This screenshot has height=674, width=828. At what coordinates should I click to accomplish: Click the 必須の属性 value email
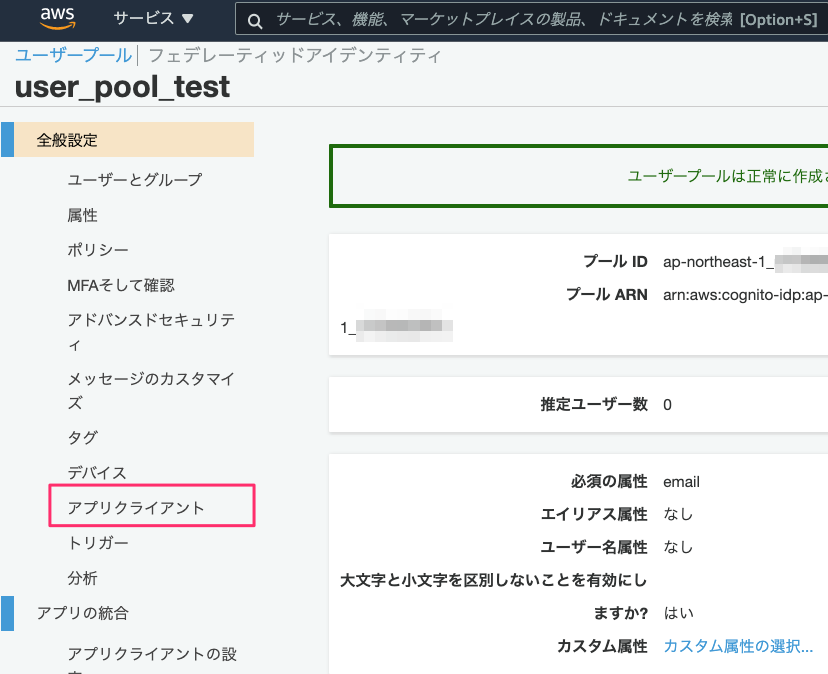[x=681, y=482]
